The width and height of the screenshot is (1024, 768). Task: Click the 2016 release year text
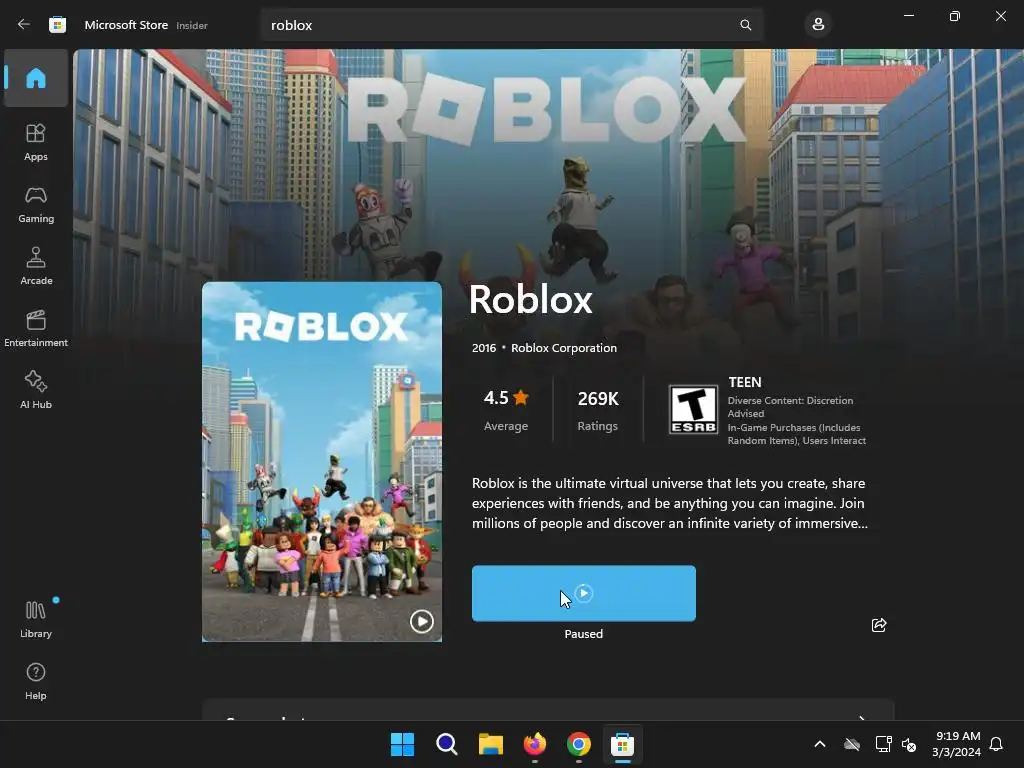pyautogui.click(x=484, y=348)
